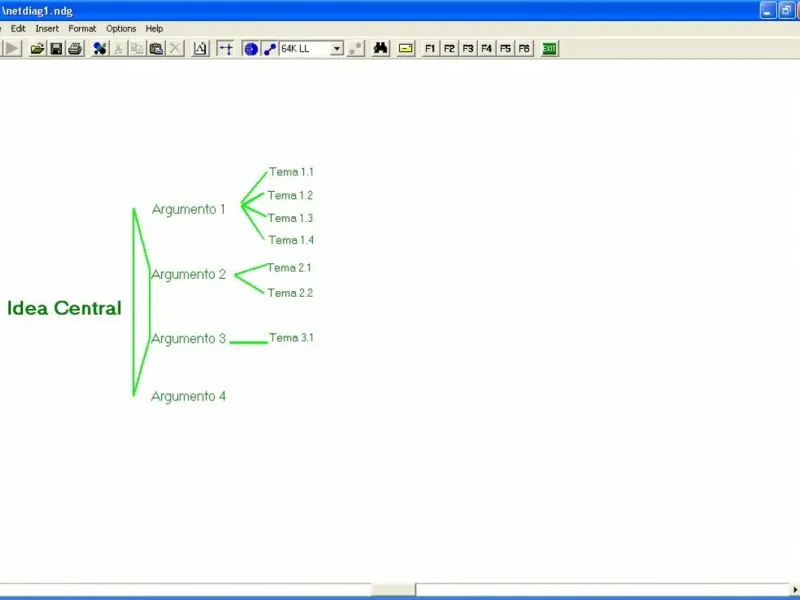Image resolution: width=800 pixels, height=600 pixels.
Task: Select the text tool icon
Action: tap(200, 48)
